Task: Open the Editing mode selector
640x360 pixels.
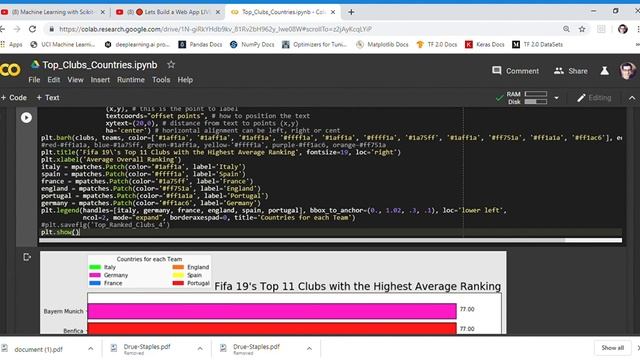Action: pyautogui.click(x=594, y=98)
